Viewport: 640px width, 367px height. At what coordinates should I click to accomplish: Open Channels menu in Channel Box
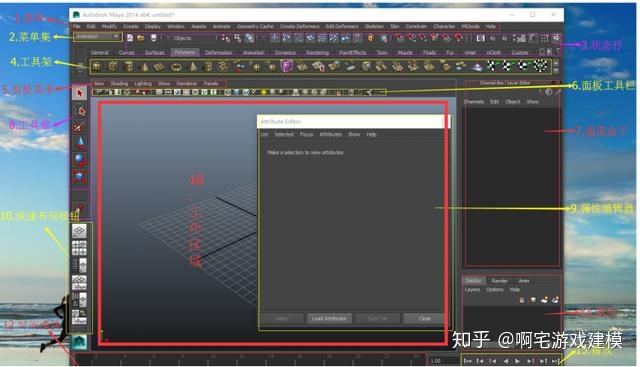pyautogui.click(x=474, y=102)
